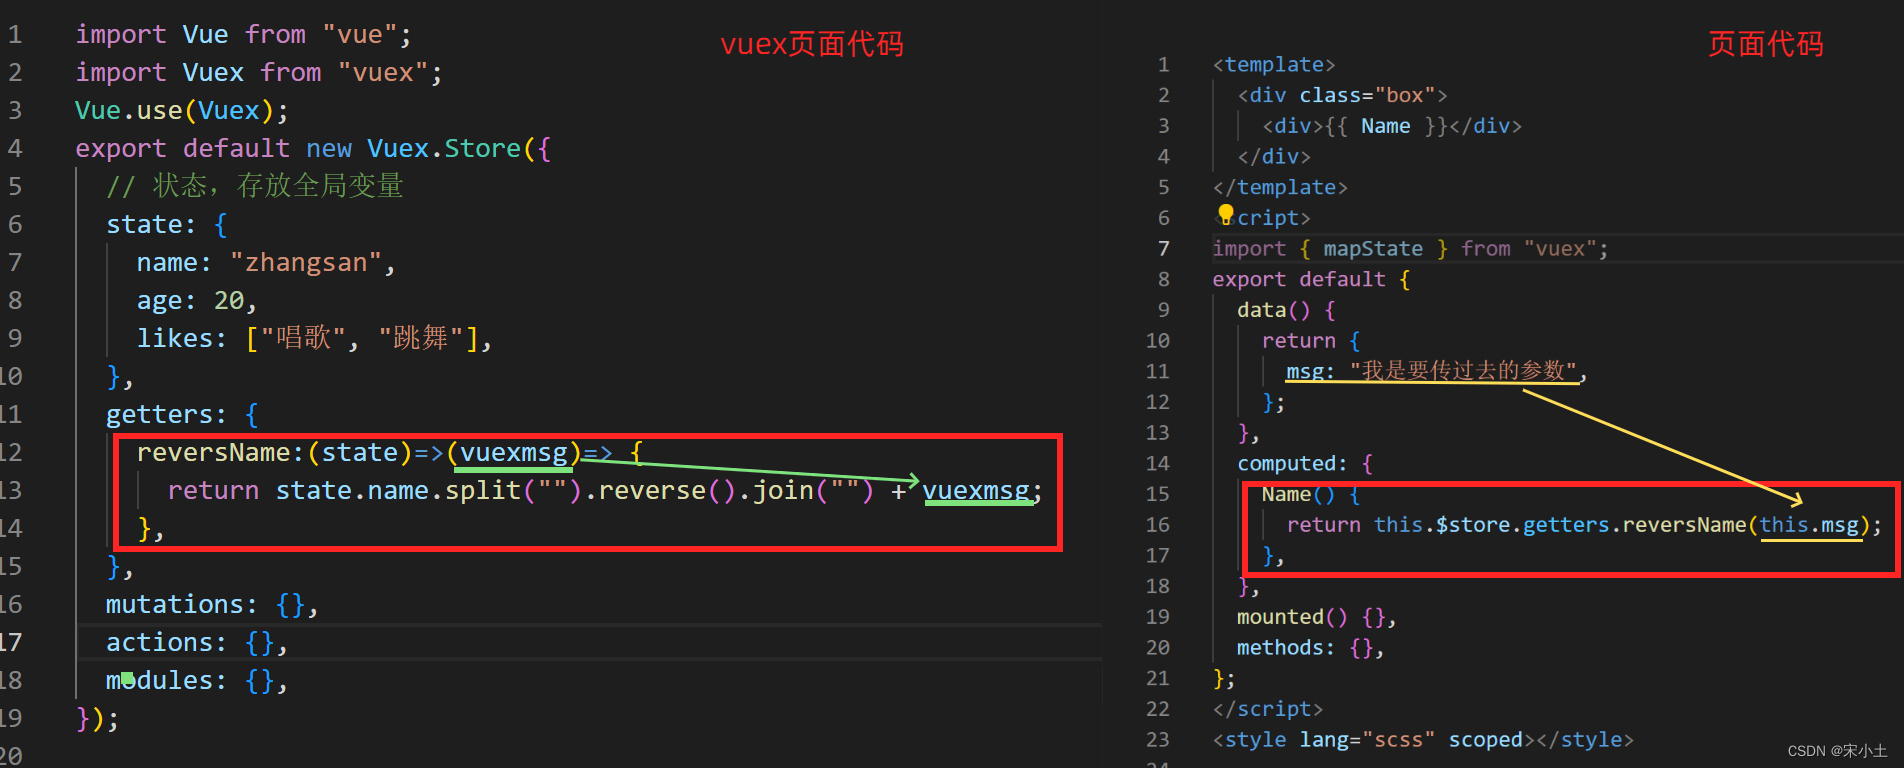Click the '<div>{{ Name }}</div>' line
The width and height of the screenshot is (1904, 768).
point(1392,126)
